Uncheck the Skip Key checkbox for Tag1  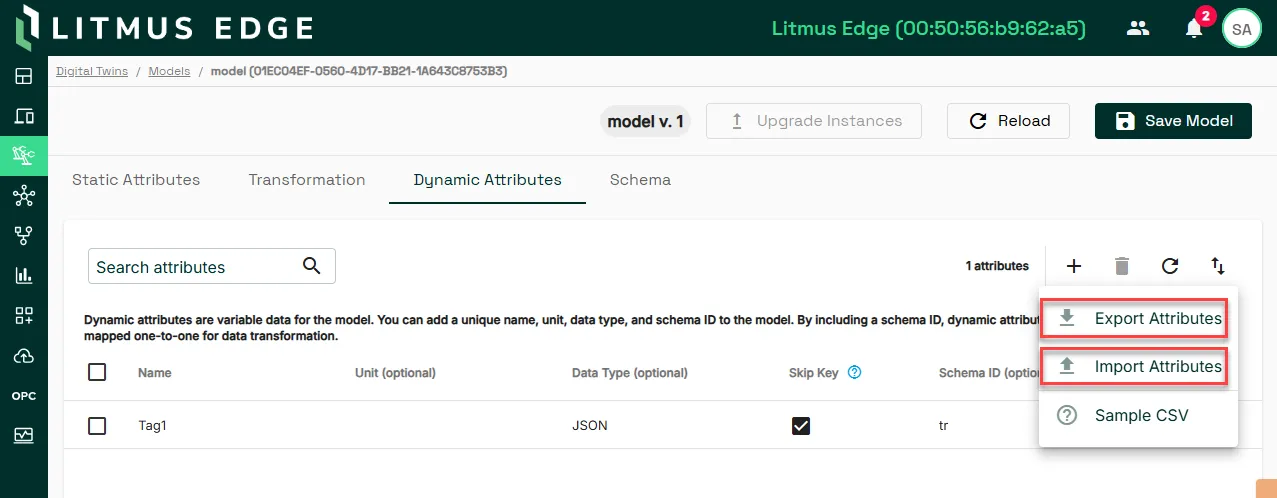coord(800,426)
